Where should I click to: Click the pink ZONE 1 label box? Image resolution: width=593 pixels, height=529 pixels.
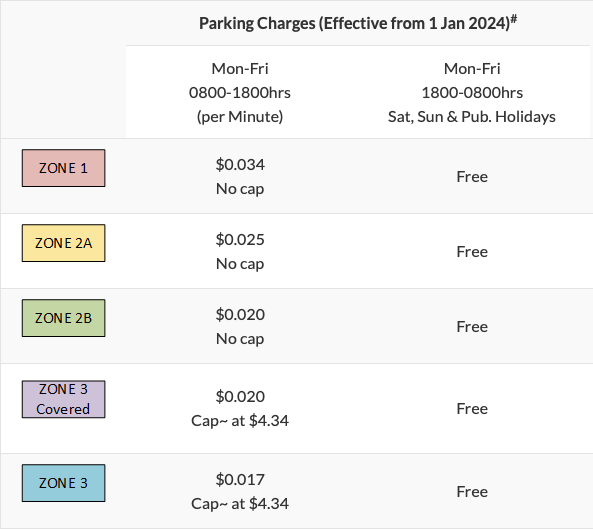click(x=64, y=168)
